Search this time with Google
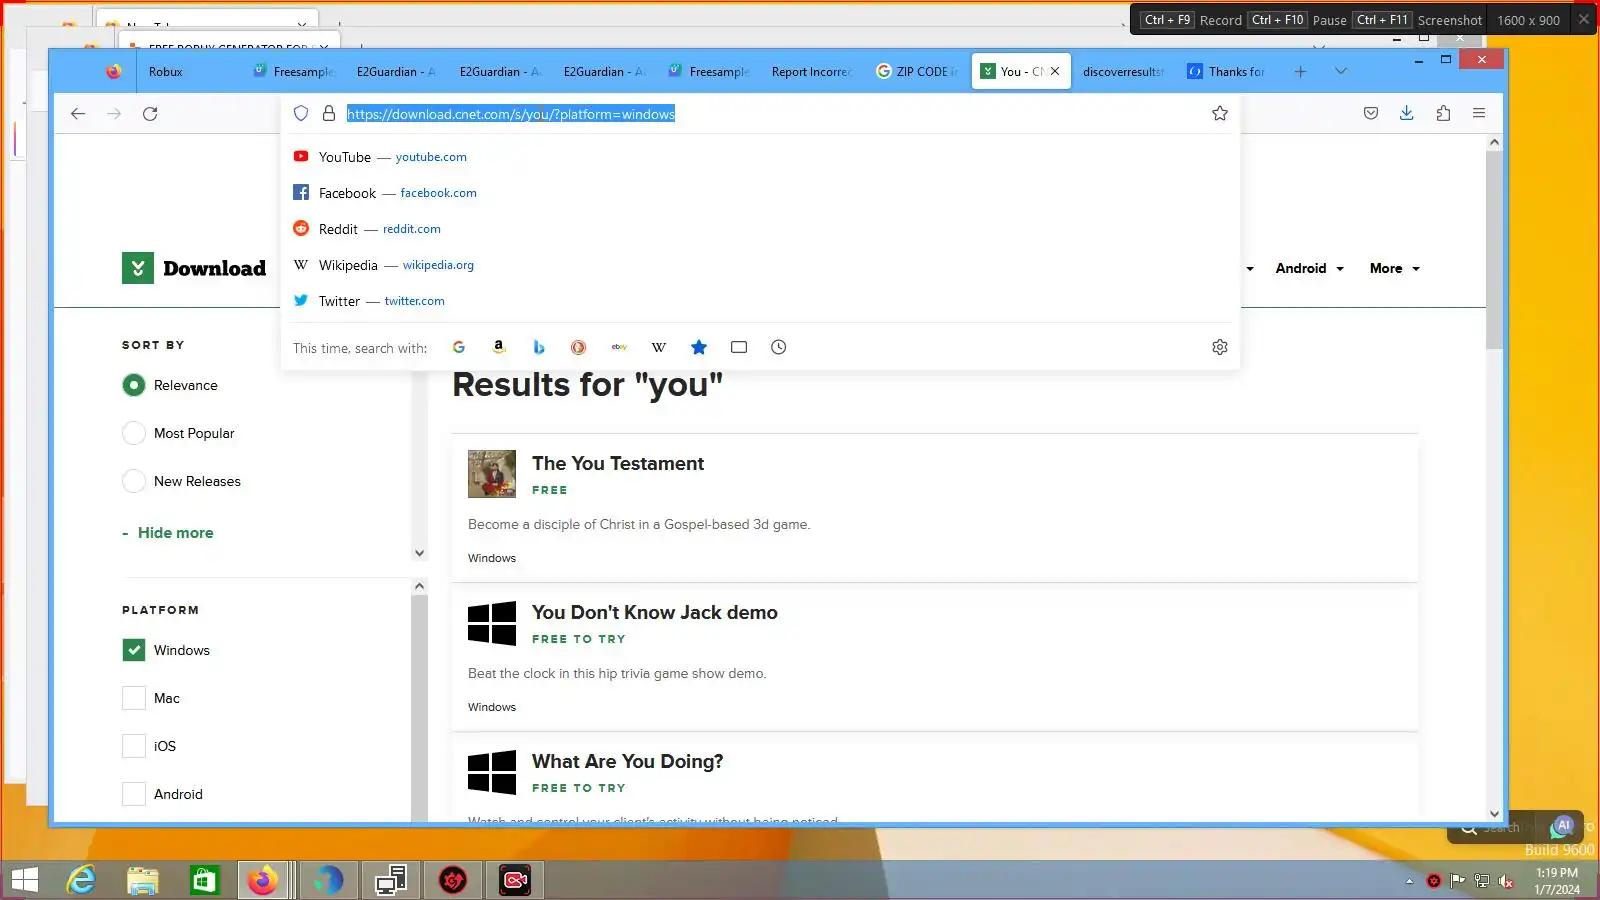 [x=459, y=347]
